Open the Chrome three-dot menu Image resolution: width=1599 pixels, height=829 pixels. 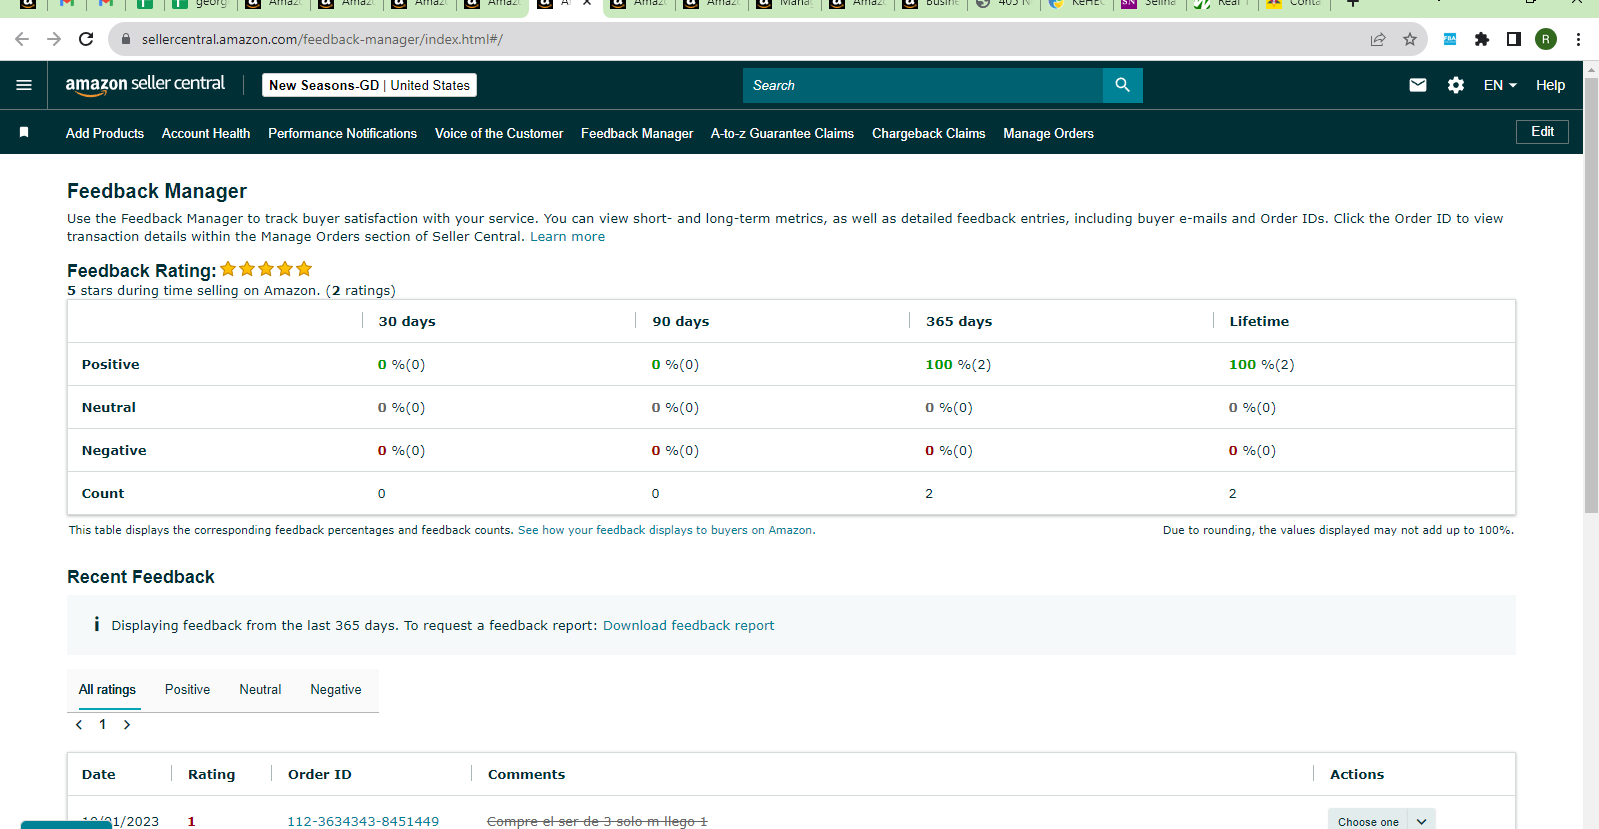click(1578, 39)
